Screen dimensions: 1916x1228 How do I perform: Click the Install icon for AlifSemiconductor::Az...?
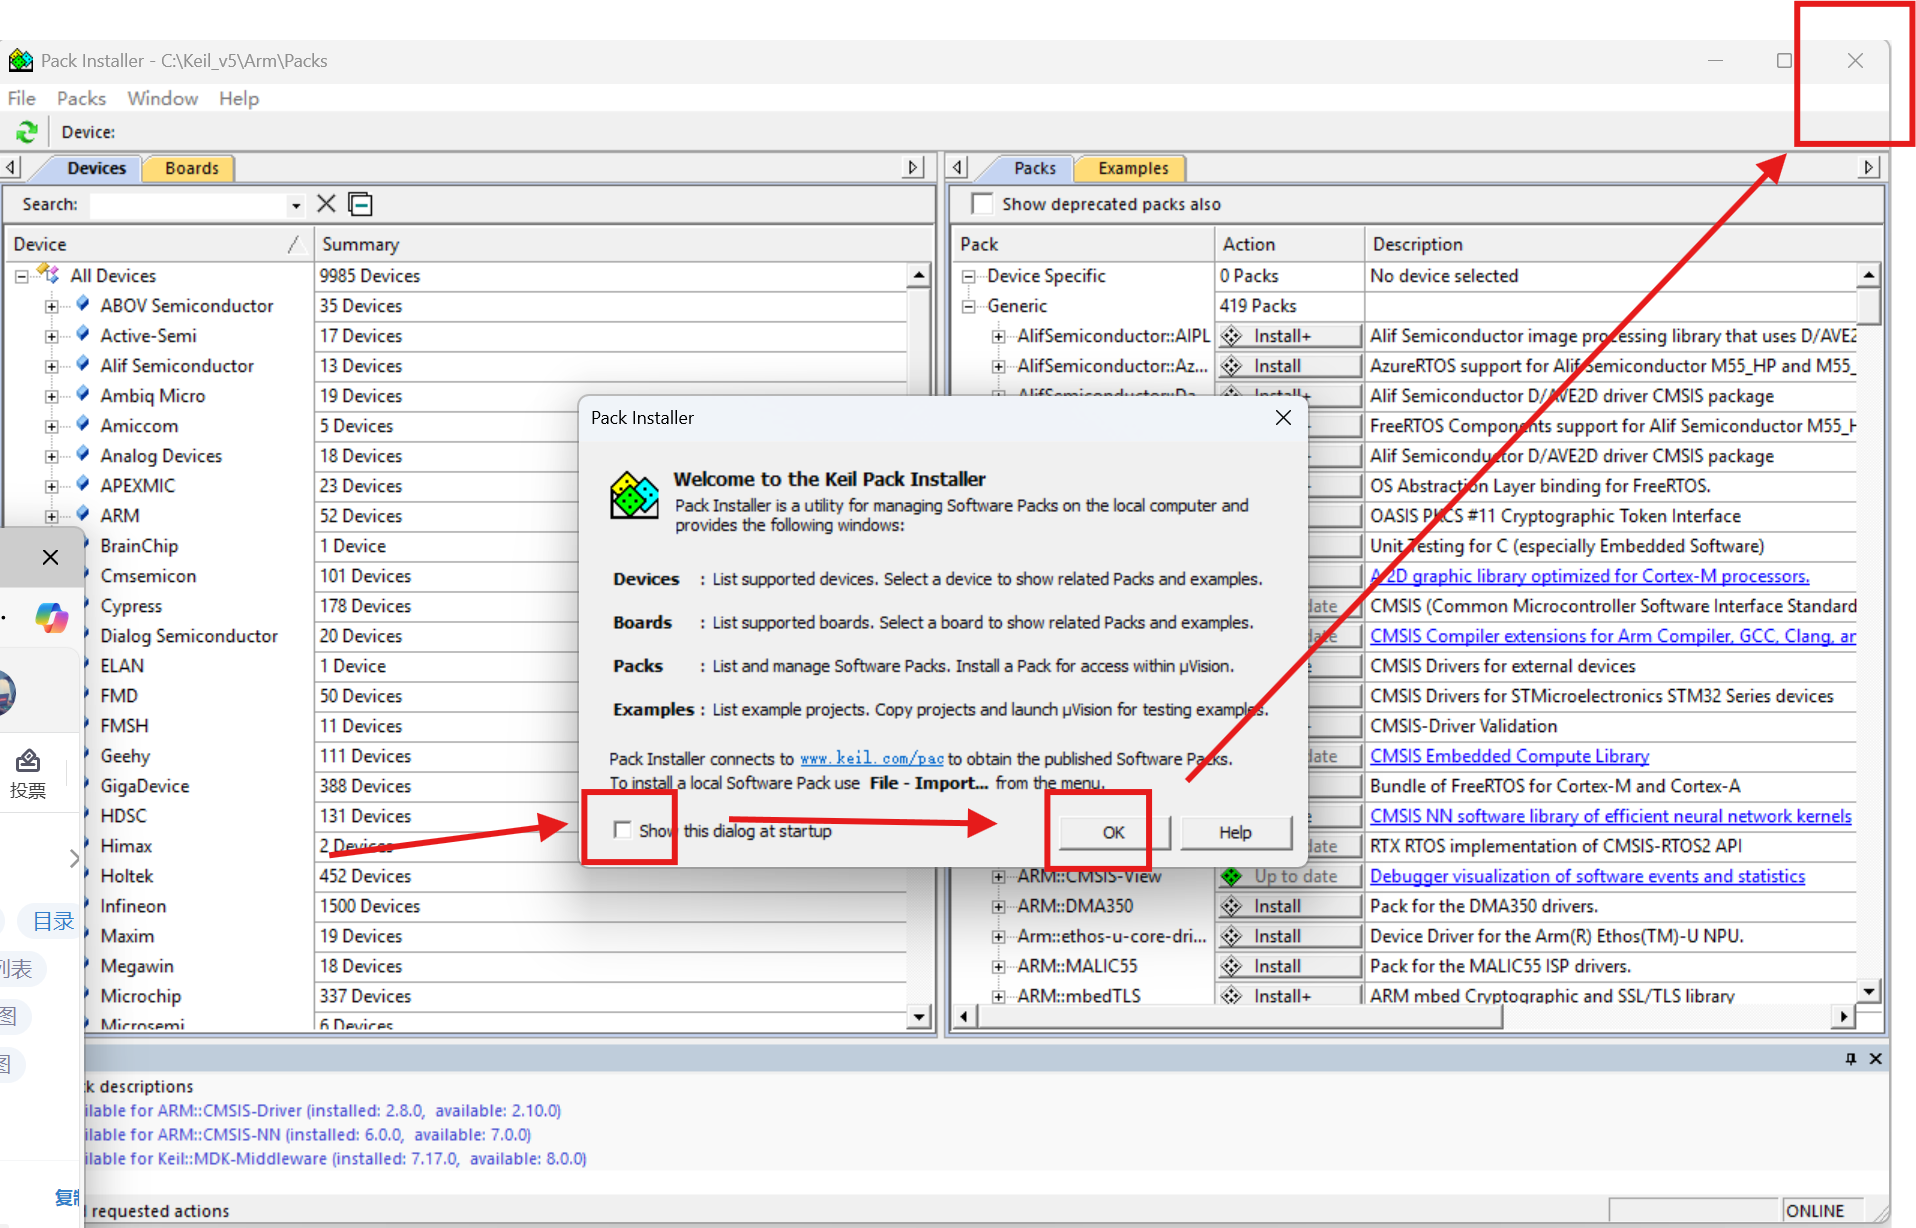coord(1232,366)
